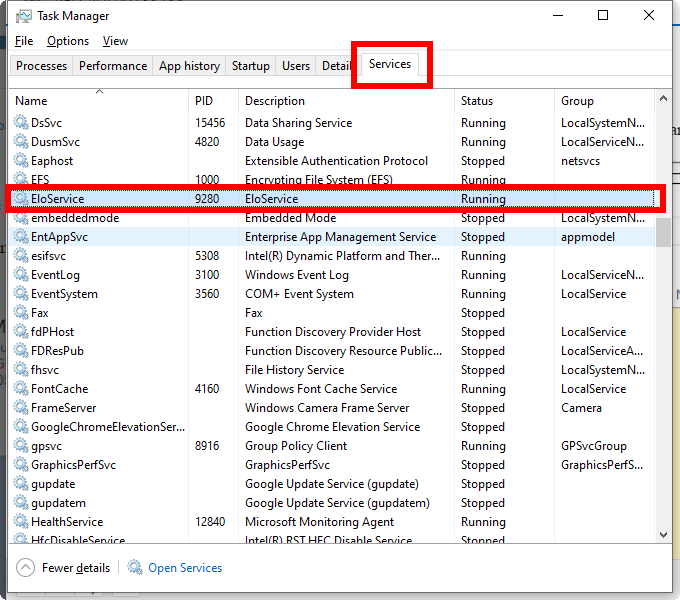
Task: Click the EloService gear icon
Action: click(21, 199)
